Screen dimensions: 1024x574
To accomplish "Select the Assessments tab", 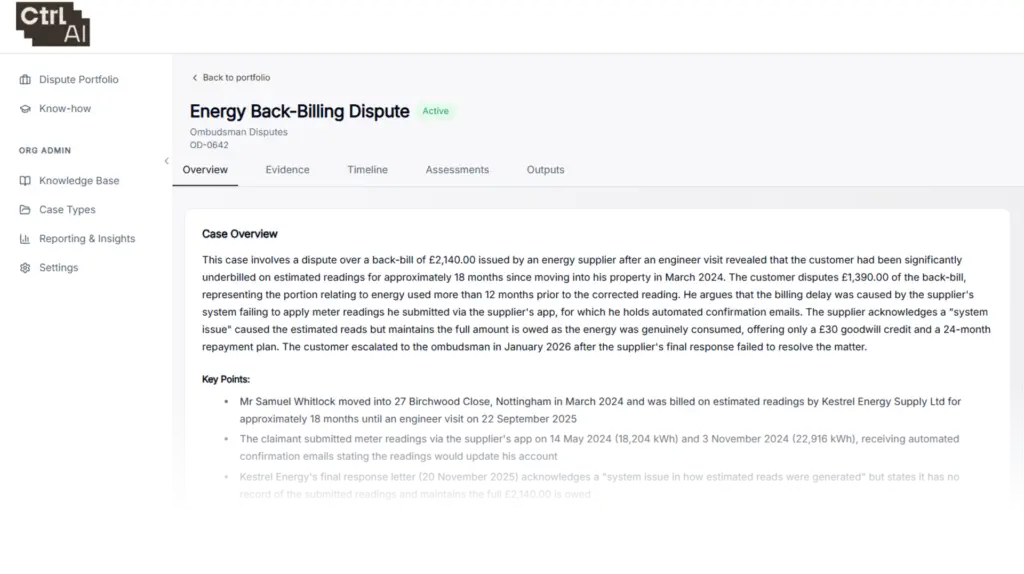I will tap(457, 170).
